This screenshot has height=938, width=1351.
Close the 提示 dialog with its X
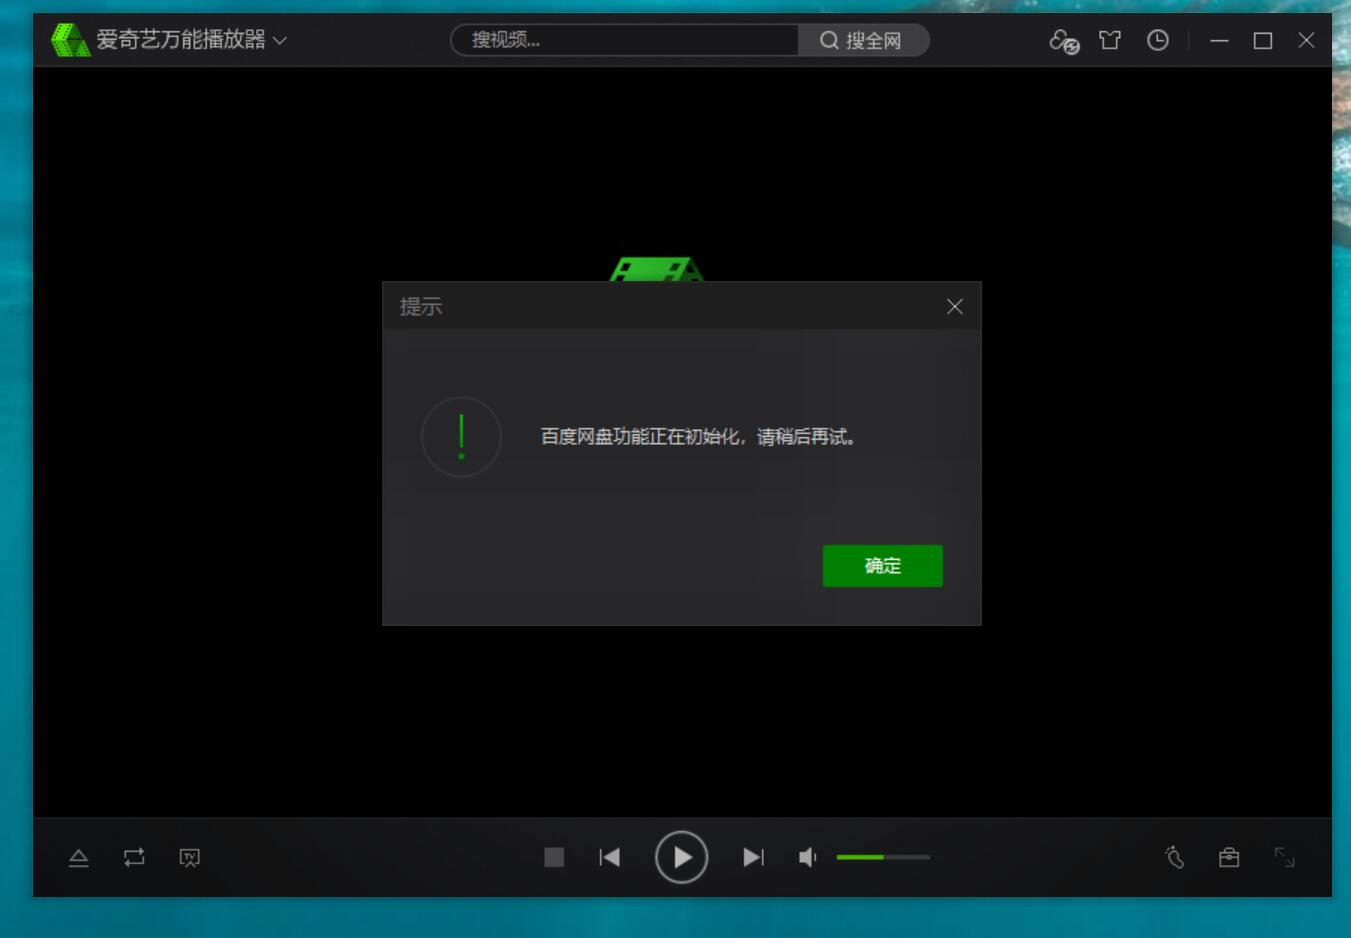[955, 307]
